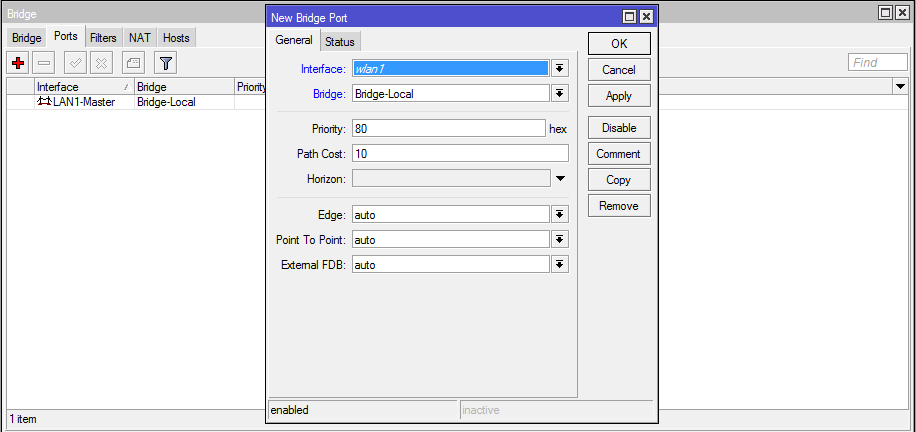Click the Path Cost input field

pyautogui.click(x=459, y=154)
